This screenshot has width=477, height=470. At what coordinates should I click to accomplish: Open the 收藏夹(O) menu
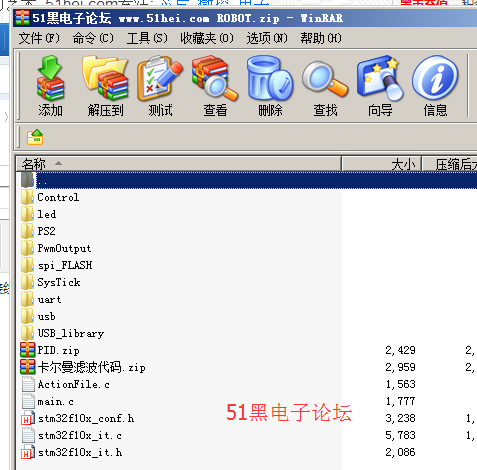[207, 38]
